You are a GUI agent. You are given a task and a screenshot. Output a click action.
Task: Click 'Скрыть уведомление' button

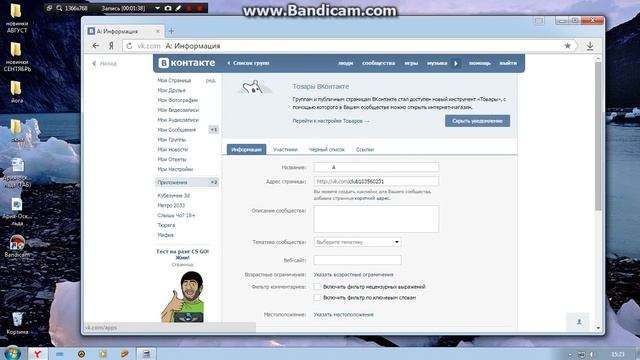tap(477, 121)
